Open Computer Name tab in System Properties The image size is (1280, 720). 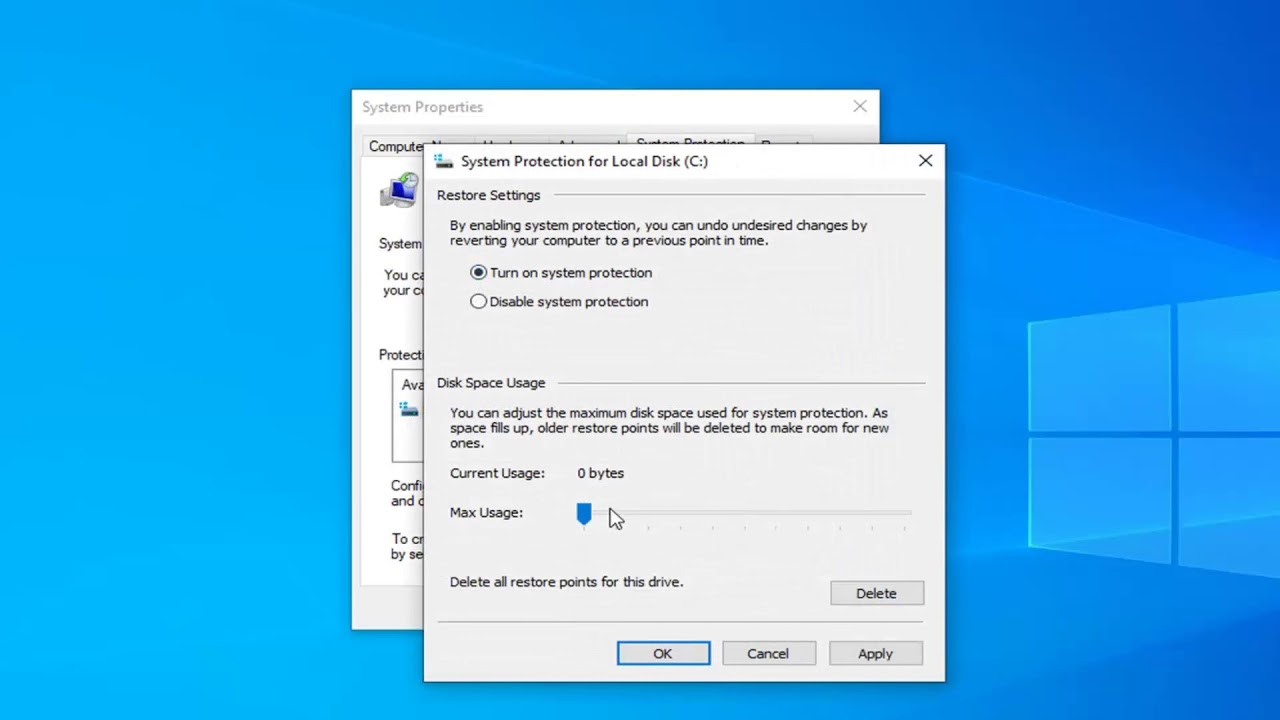[397, 146]
